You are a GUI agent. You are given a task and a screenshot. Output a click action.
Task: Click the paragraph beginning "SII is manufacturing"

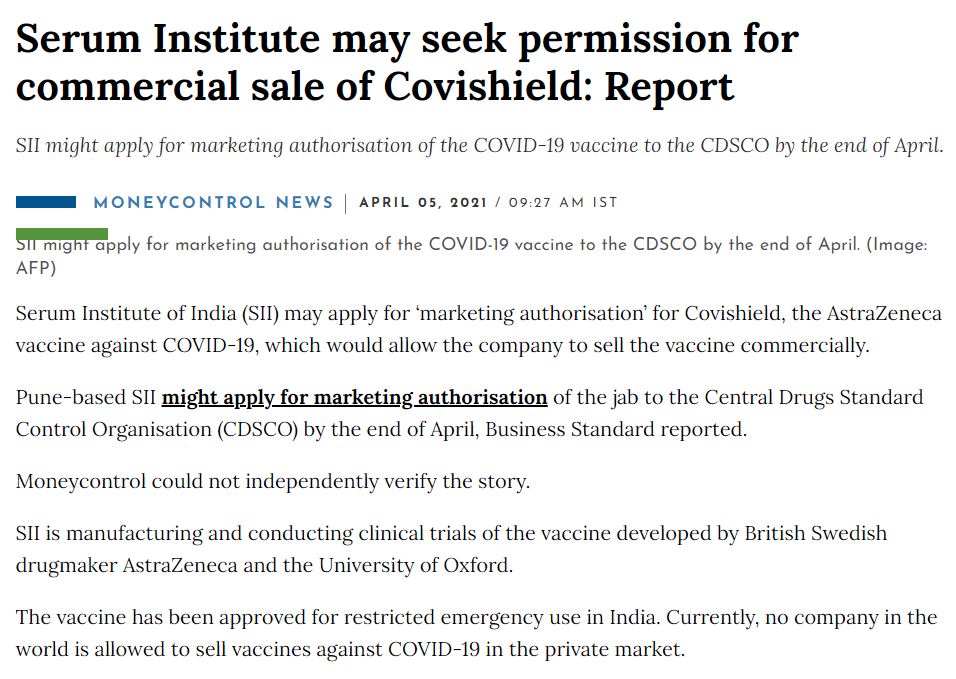[451, 549]
